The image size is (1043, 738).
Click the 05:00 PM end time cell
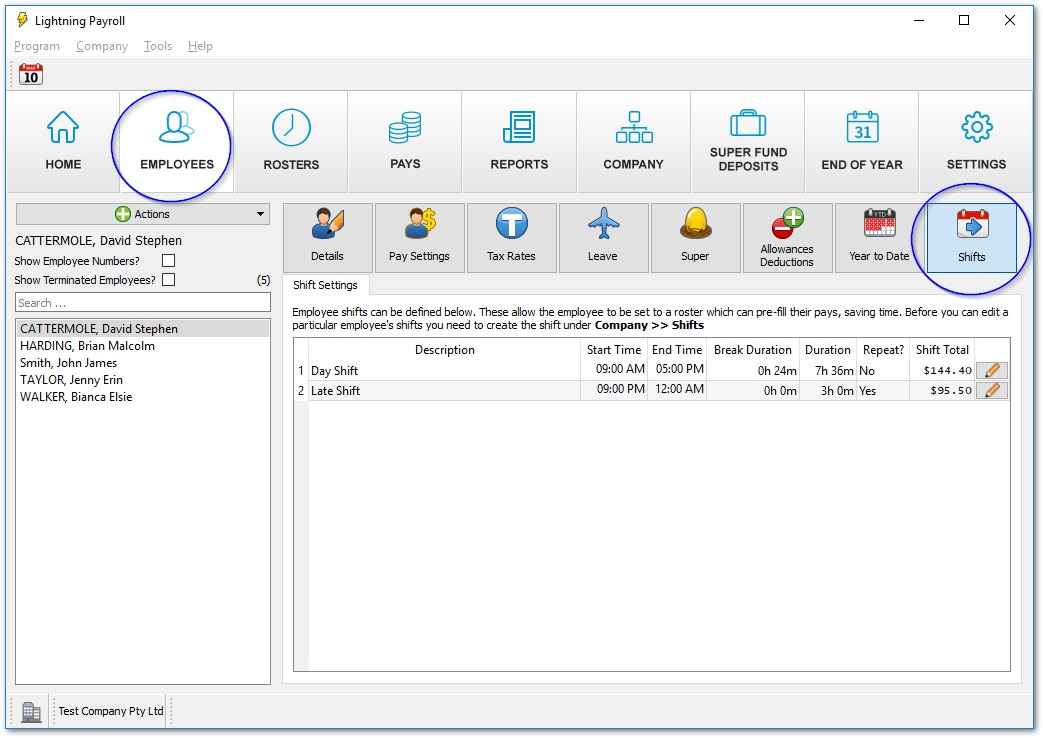pyautogui.click(x=676, y=370)
